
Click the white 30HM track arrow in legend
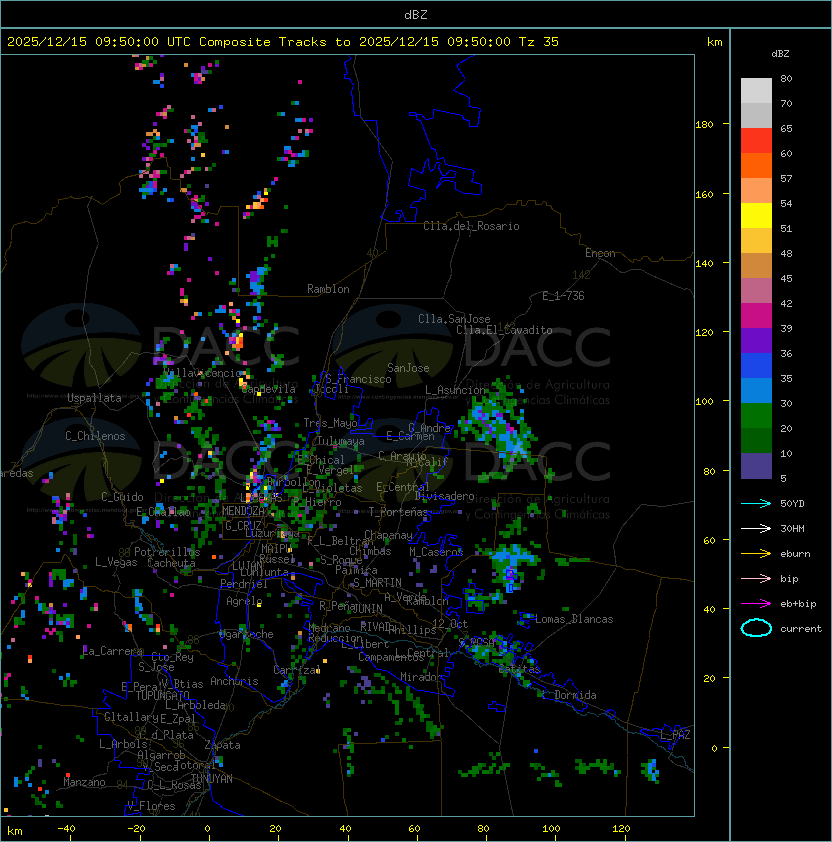click(756, 528)
